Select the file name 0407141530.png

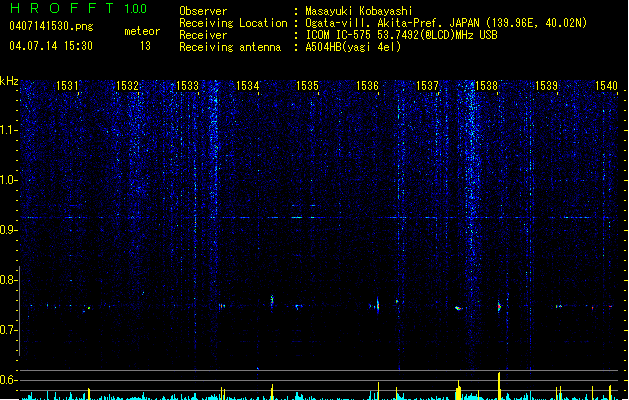pyautogui.click(x=51, y=26)
